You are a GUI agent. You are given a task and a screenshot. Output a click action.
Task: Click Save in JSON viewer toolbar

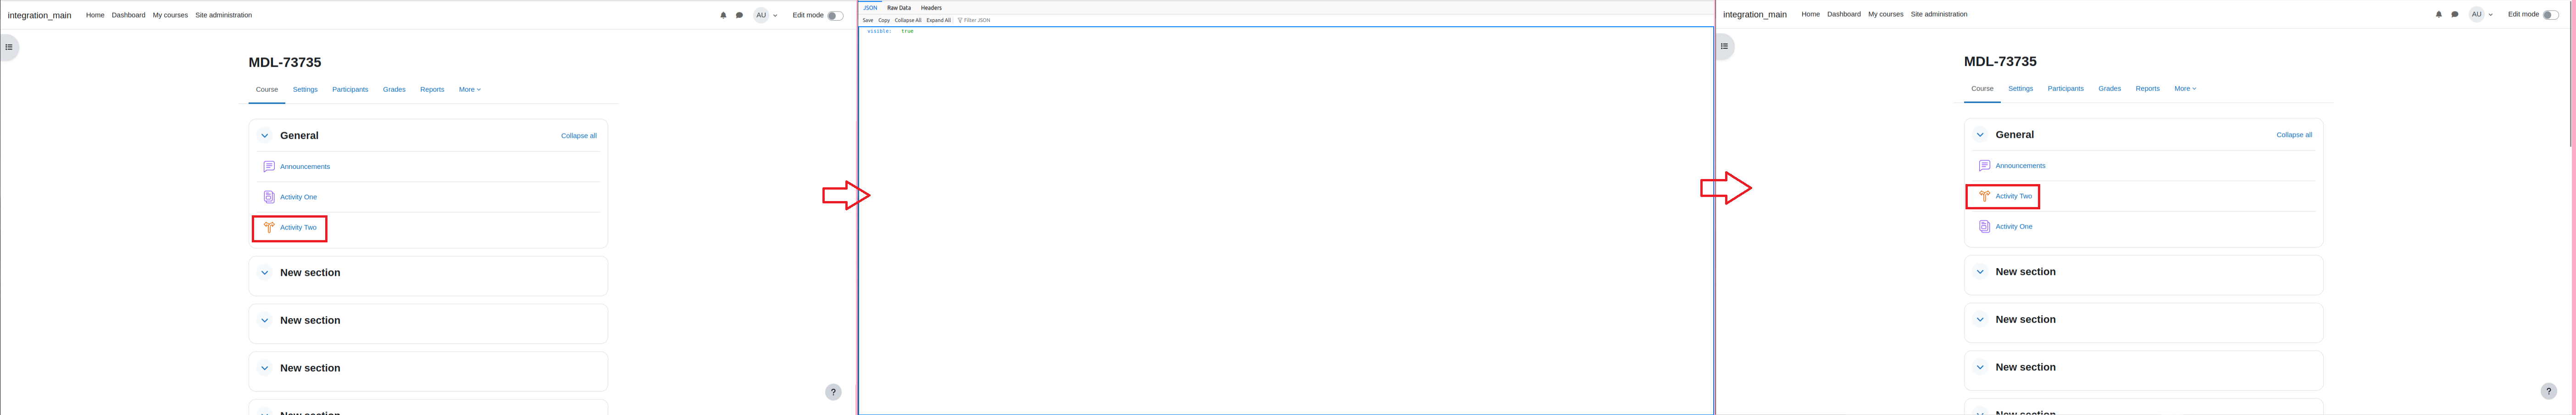[x=868, y=20]
